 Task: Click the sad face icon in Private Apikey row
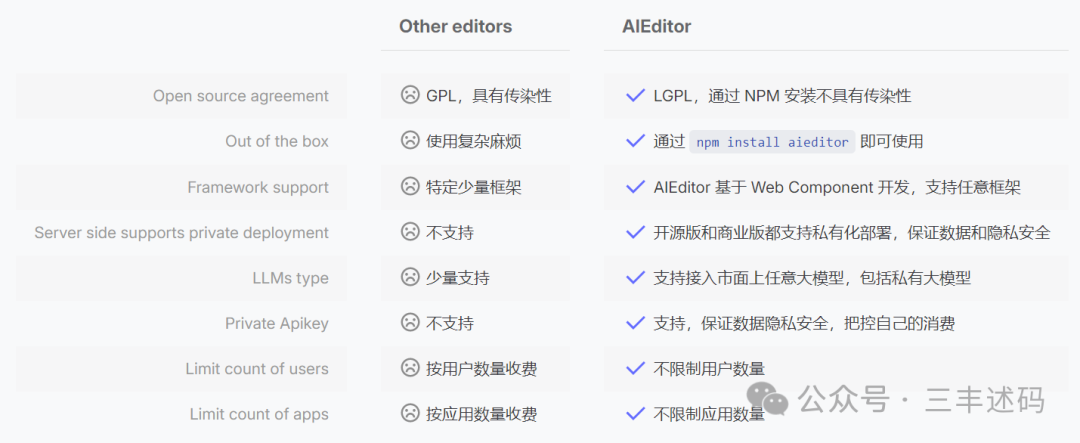[410, 322]
